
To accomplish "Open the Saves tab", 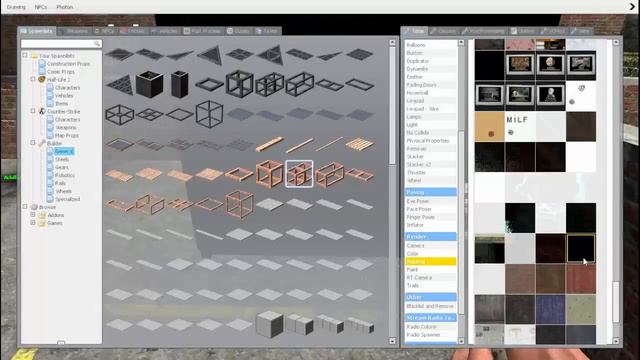I will pos(267,31).
